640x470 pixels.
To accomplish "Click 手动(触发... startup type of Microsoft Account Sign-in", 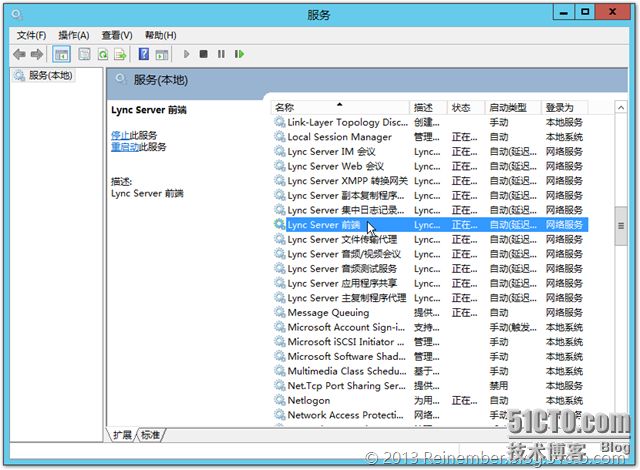I will pyautogui.click(x=513, y=328).
